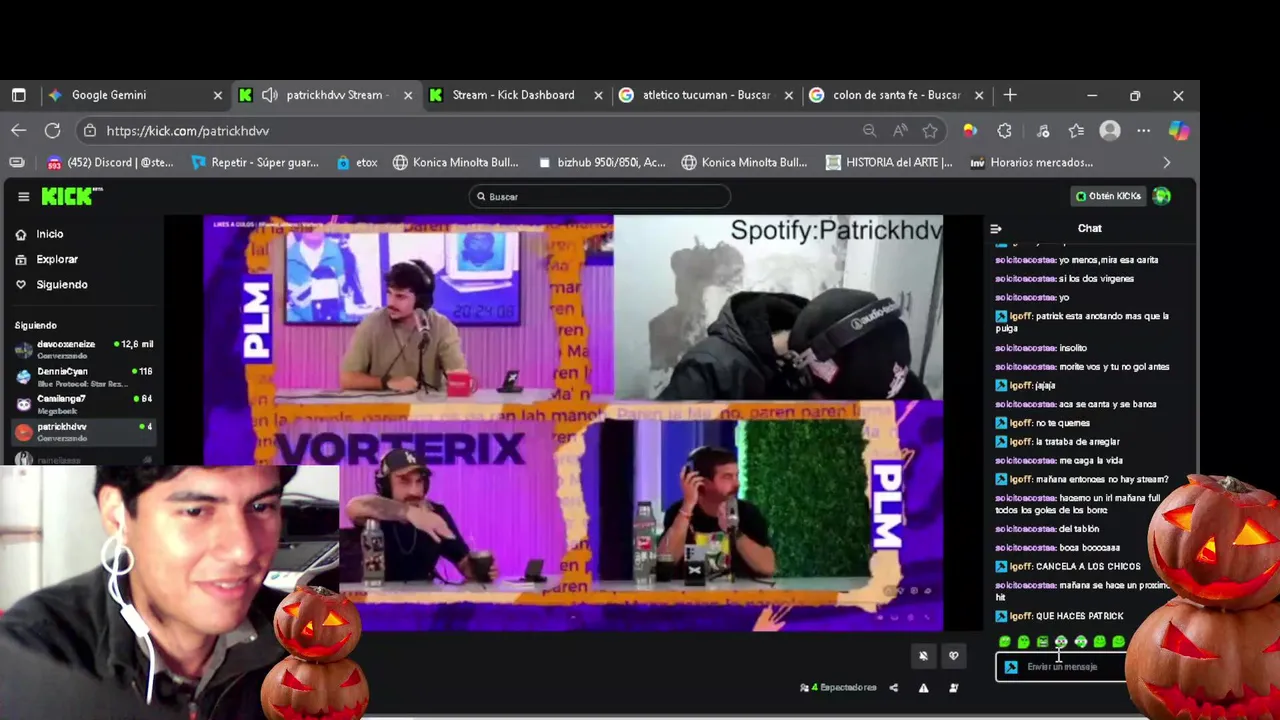
Task: Reload the current page
Action: point(53,130)
